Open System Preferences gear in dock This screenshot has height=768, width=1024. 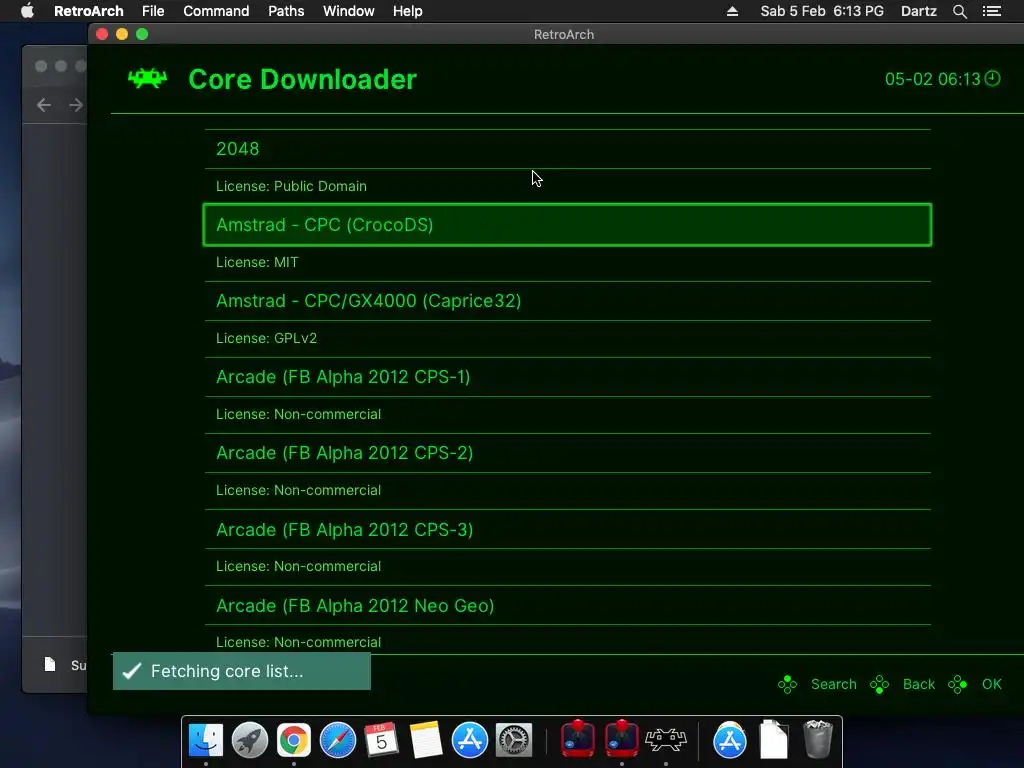(x=514, y=740)
